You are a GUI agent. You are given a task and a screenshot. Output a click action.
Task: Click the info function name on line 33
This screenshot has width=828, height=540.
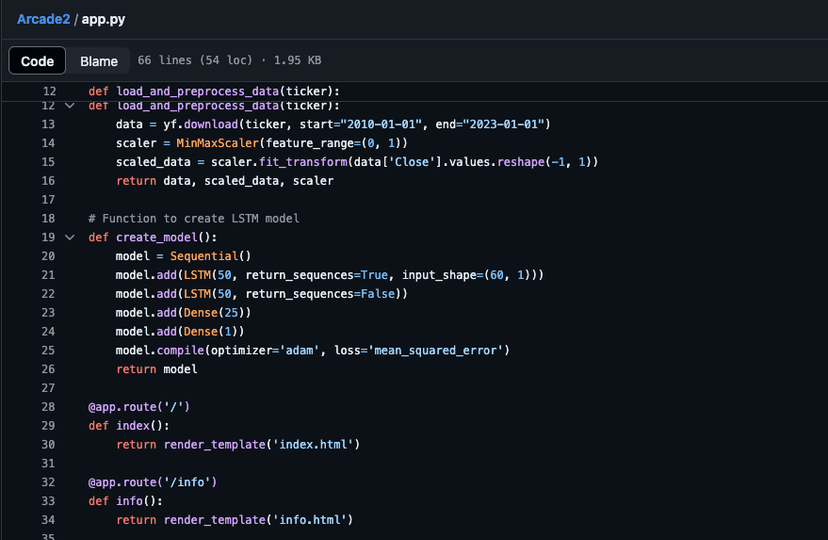tap(130, 501)
